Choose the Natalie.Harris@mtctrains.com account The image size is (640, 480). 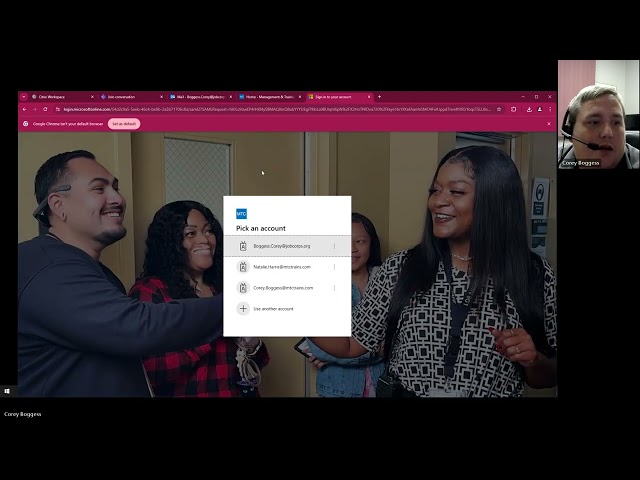point(287,267)
